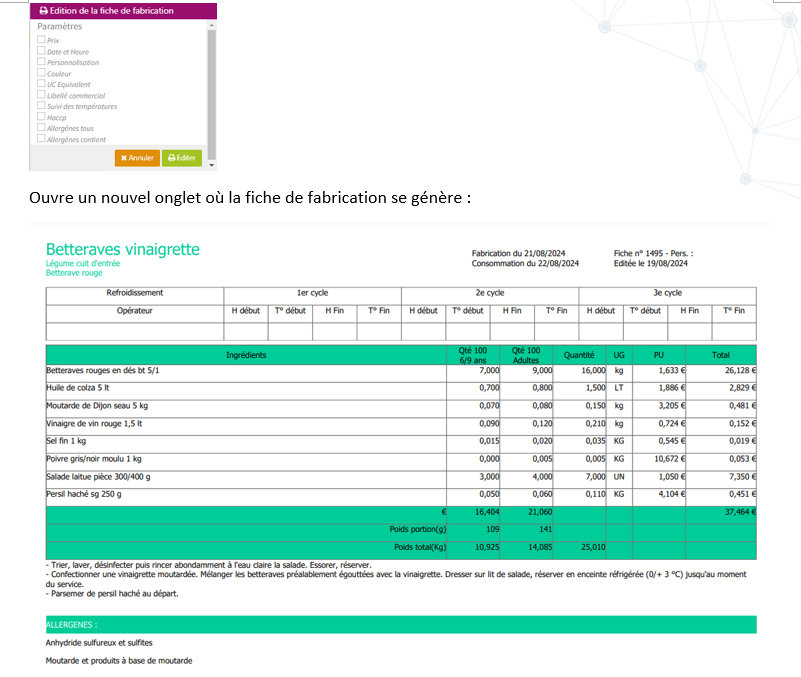Image resolution: width=801 pixels, height=677 pixels.
Task: Check Libellé commercial option
Action: (x=41, y=95)
